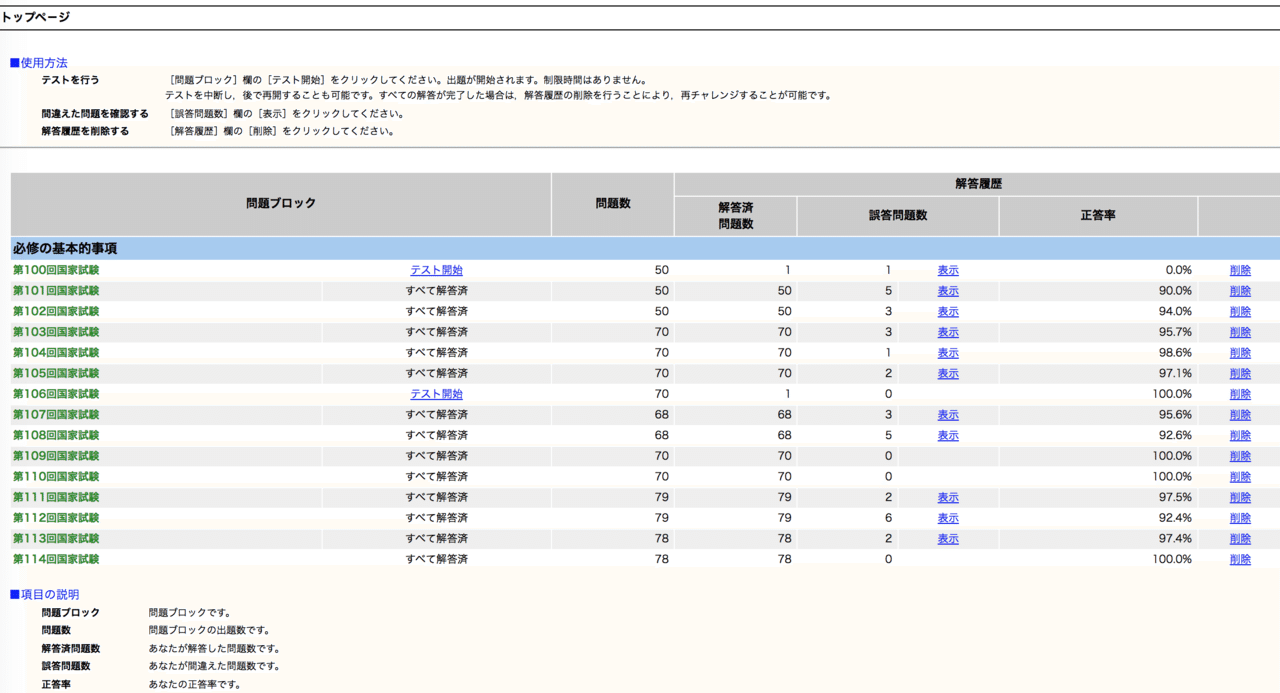Click the 98.6% accuracy value

pos(1174,353)
